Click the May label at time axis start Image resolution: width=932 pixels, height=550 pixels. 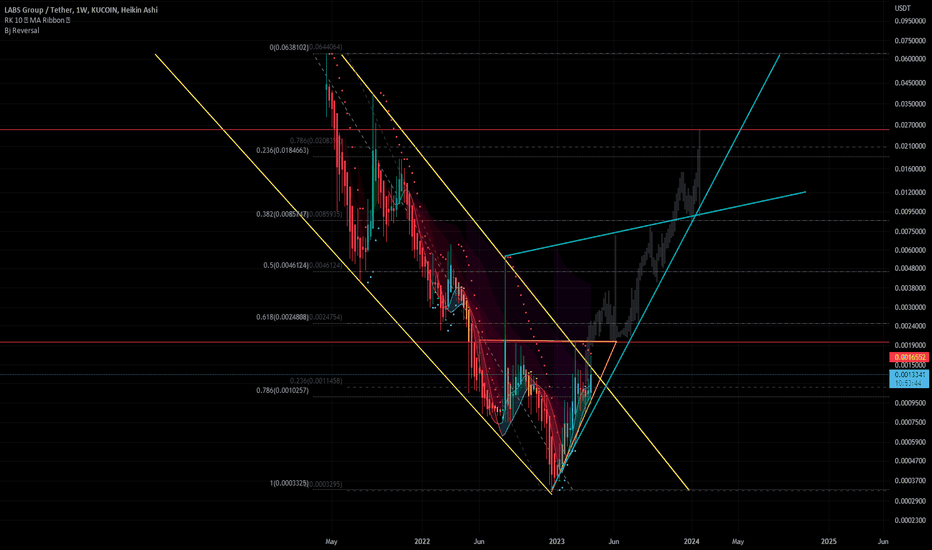click(x=332, y=542)
